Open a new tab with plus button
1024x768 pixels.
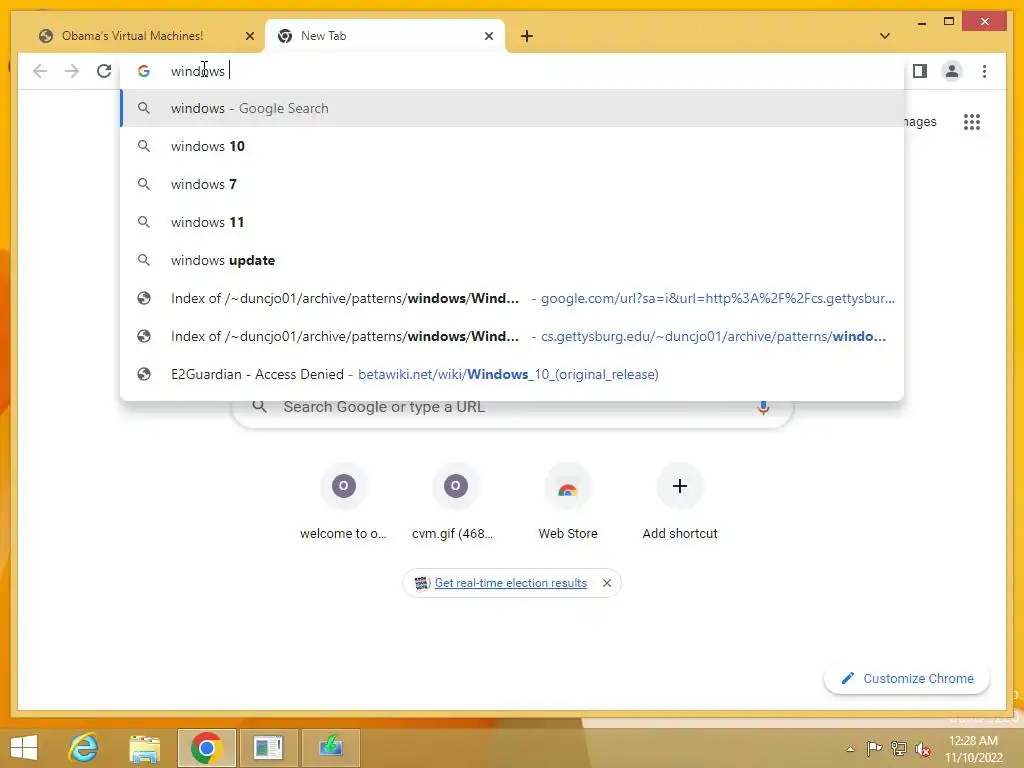click(527, 36)
